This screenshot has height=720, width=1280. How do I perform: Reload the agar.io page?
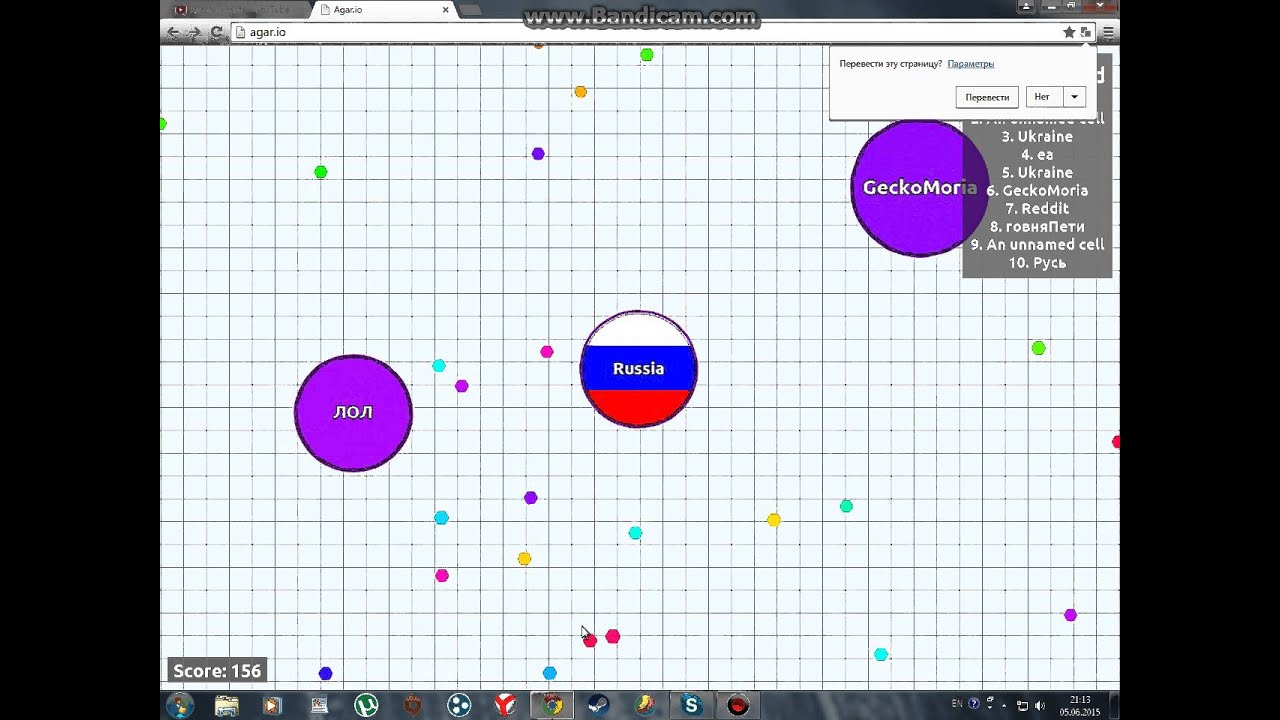click(216, 32)
